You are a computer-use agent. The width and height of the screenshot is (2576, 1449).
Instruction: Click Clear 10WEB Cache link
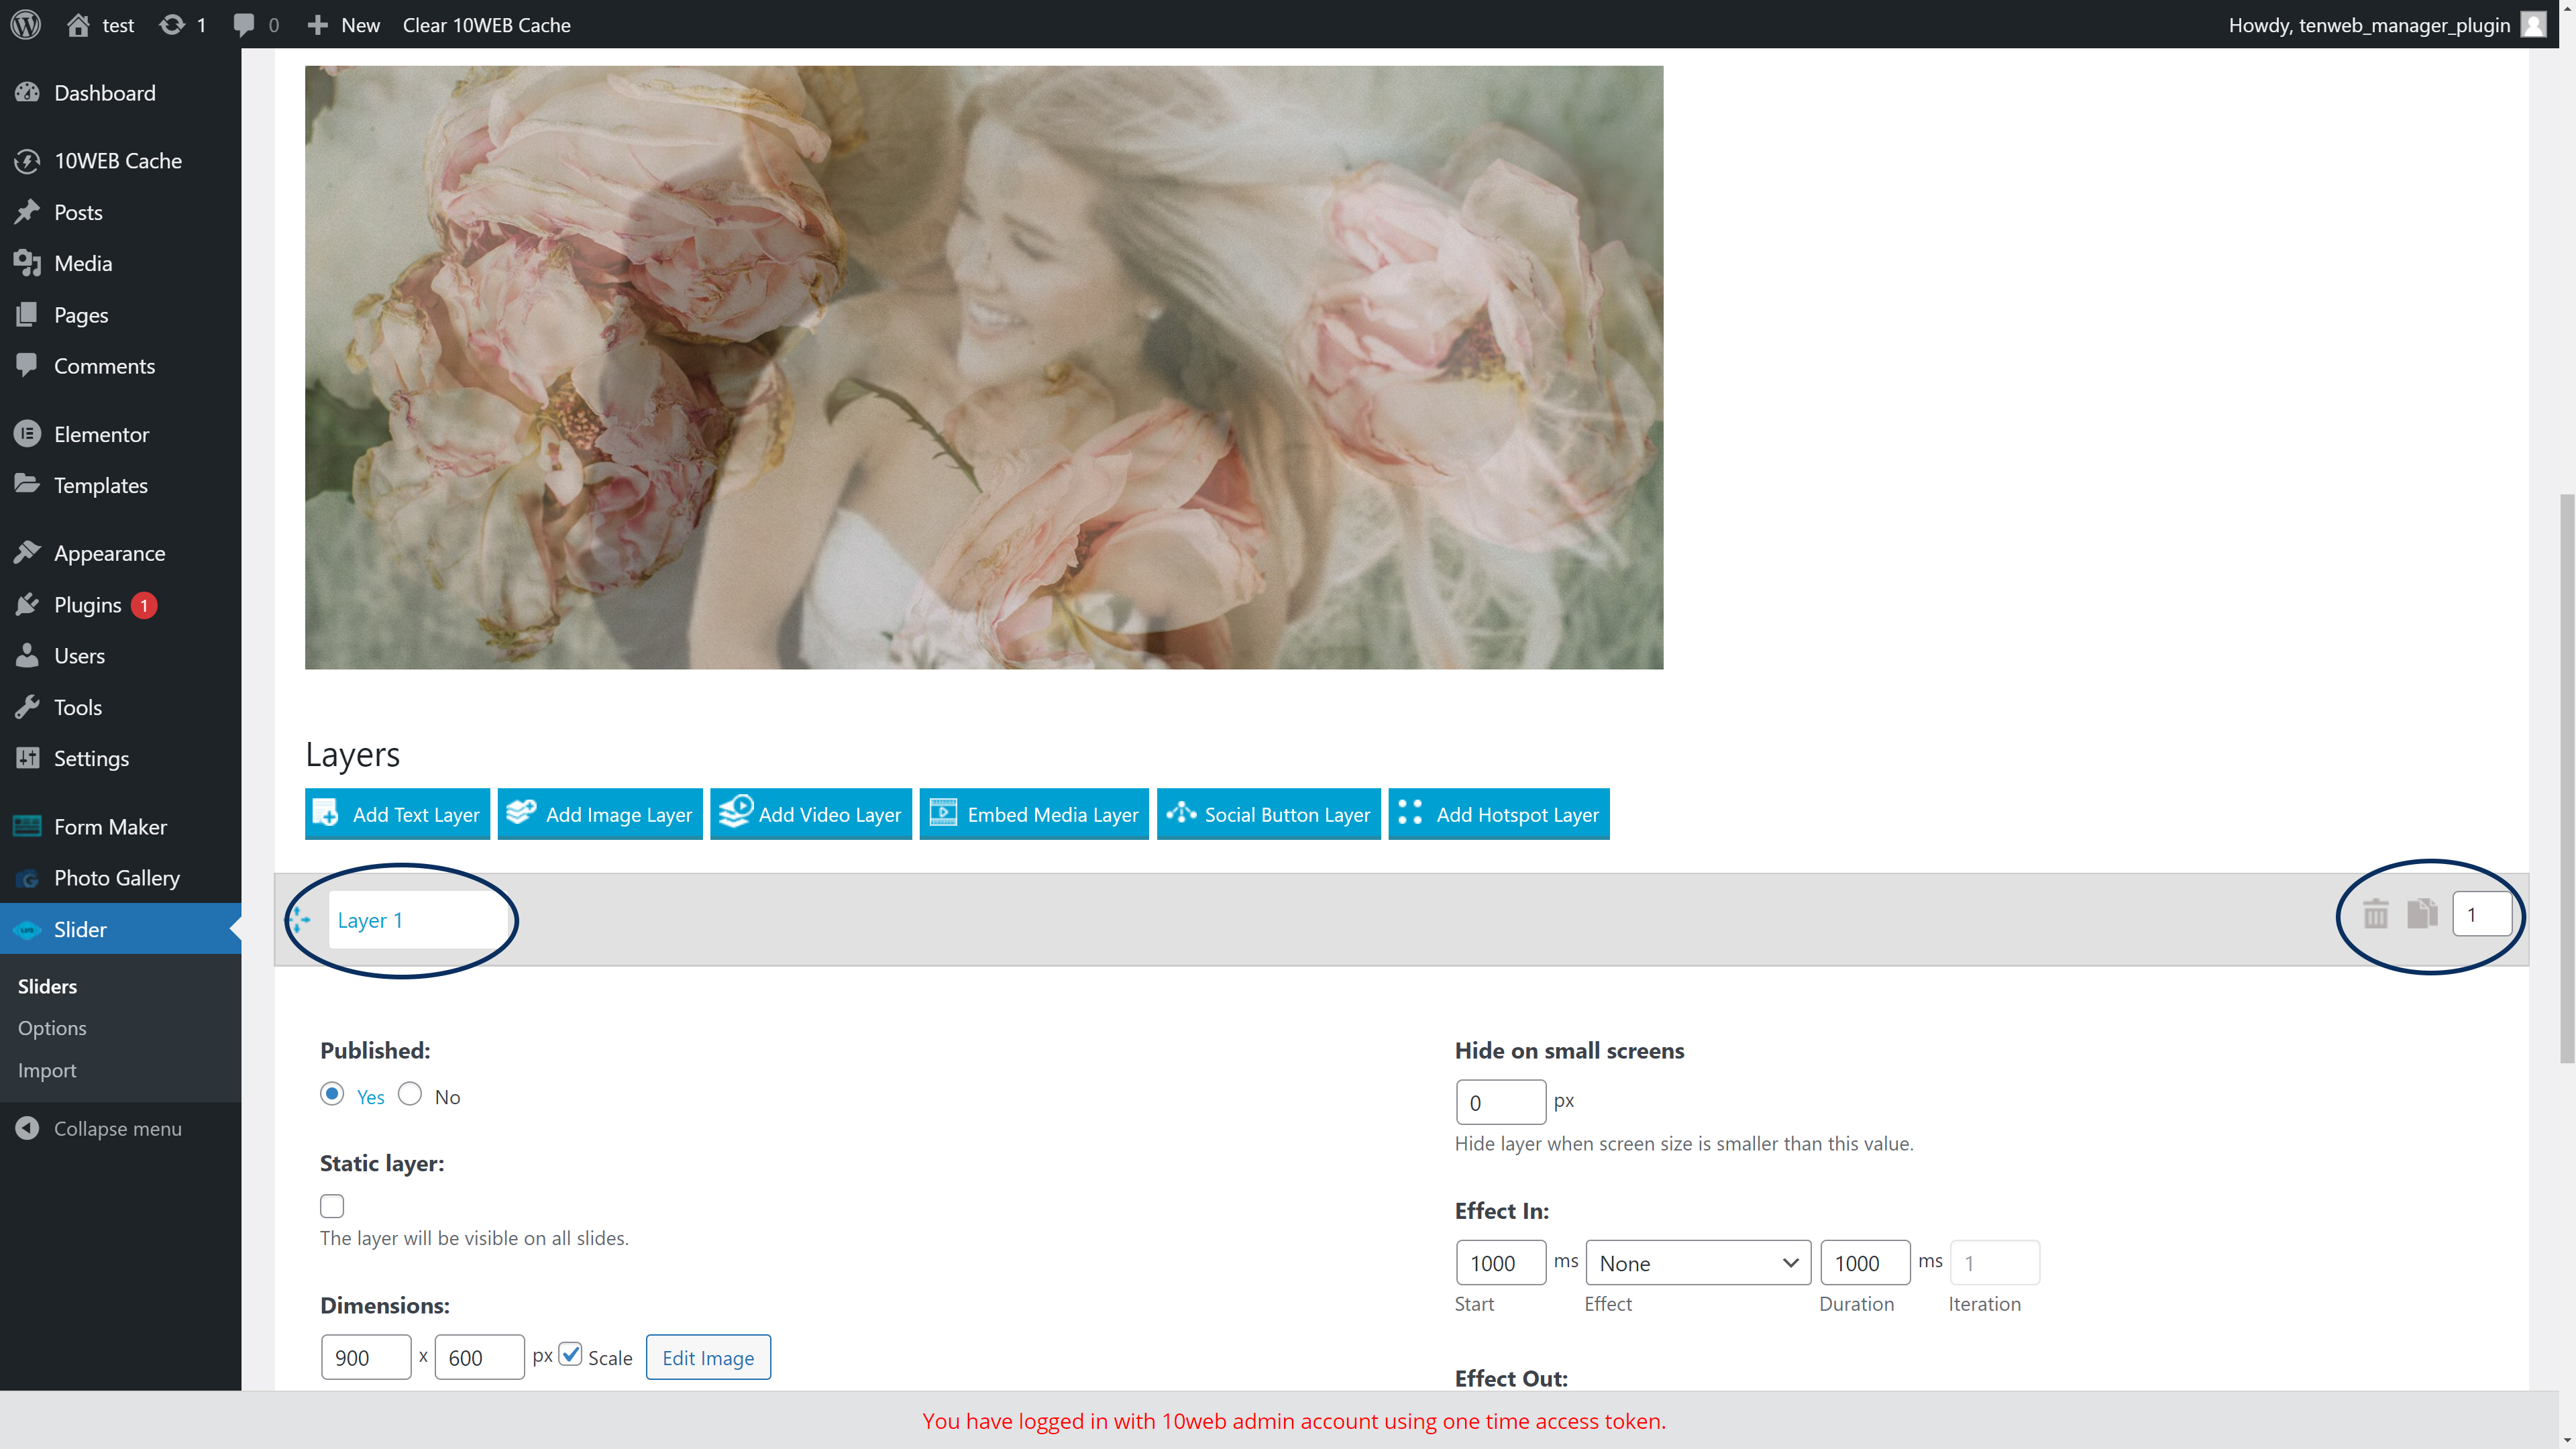click(x=486, y=25)
